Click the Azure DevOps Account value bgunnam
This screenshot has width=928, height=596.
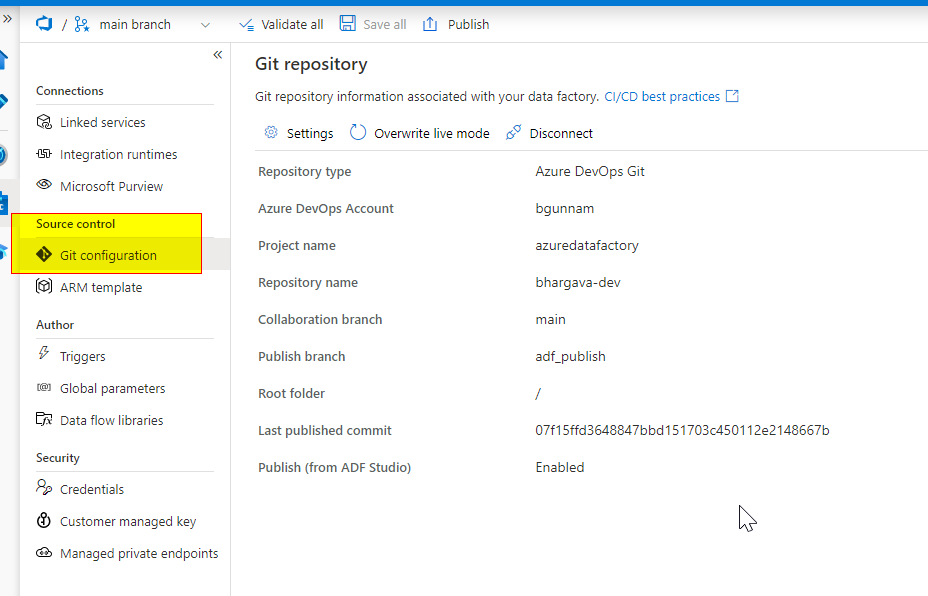tap(565, 208)
